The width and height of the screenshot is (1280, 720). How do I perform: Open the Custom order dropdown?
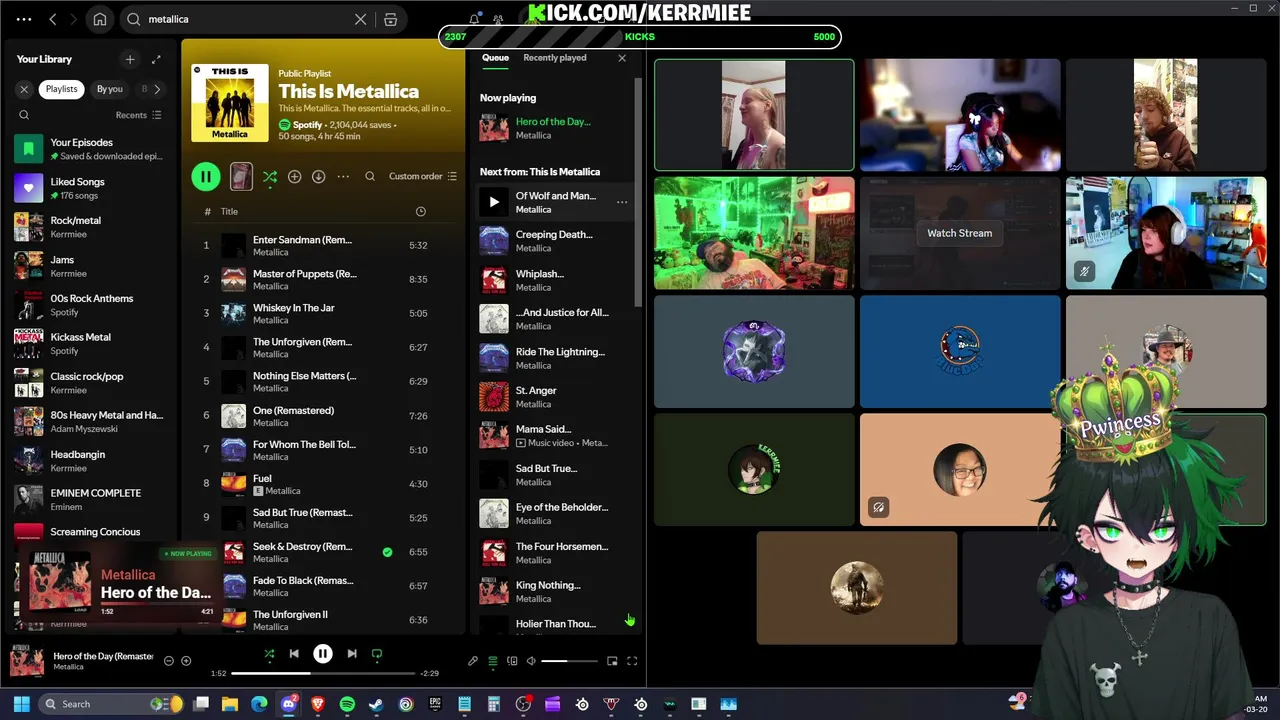click(423, 177)
